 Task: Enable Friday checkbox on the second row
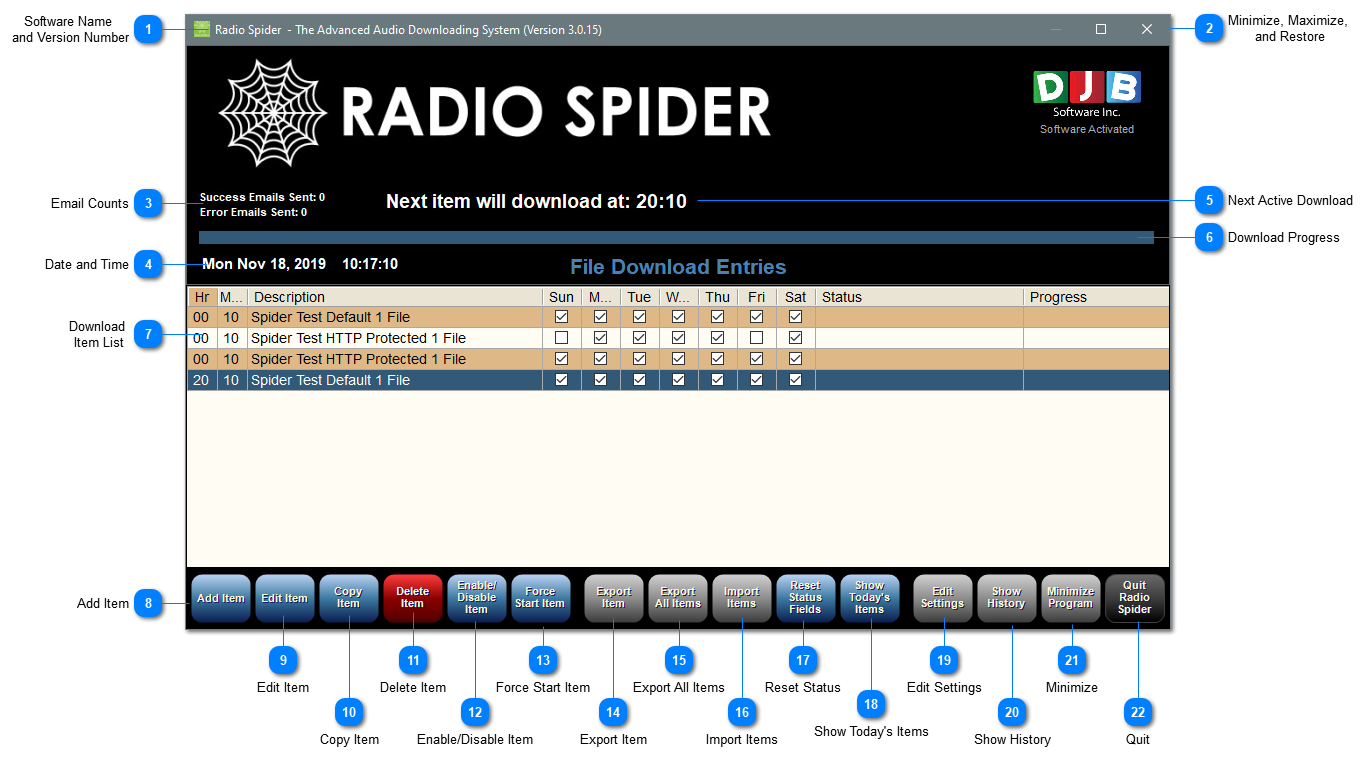pos(757,338)
